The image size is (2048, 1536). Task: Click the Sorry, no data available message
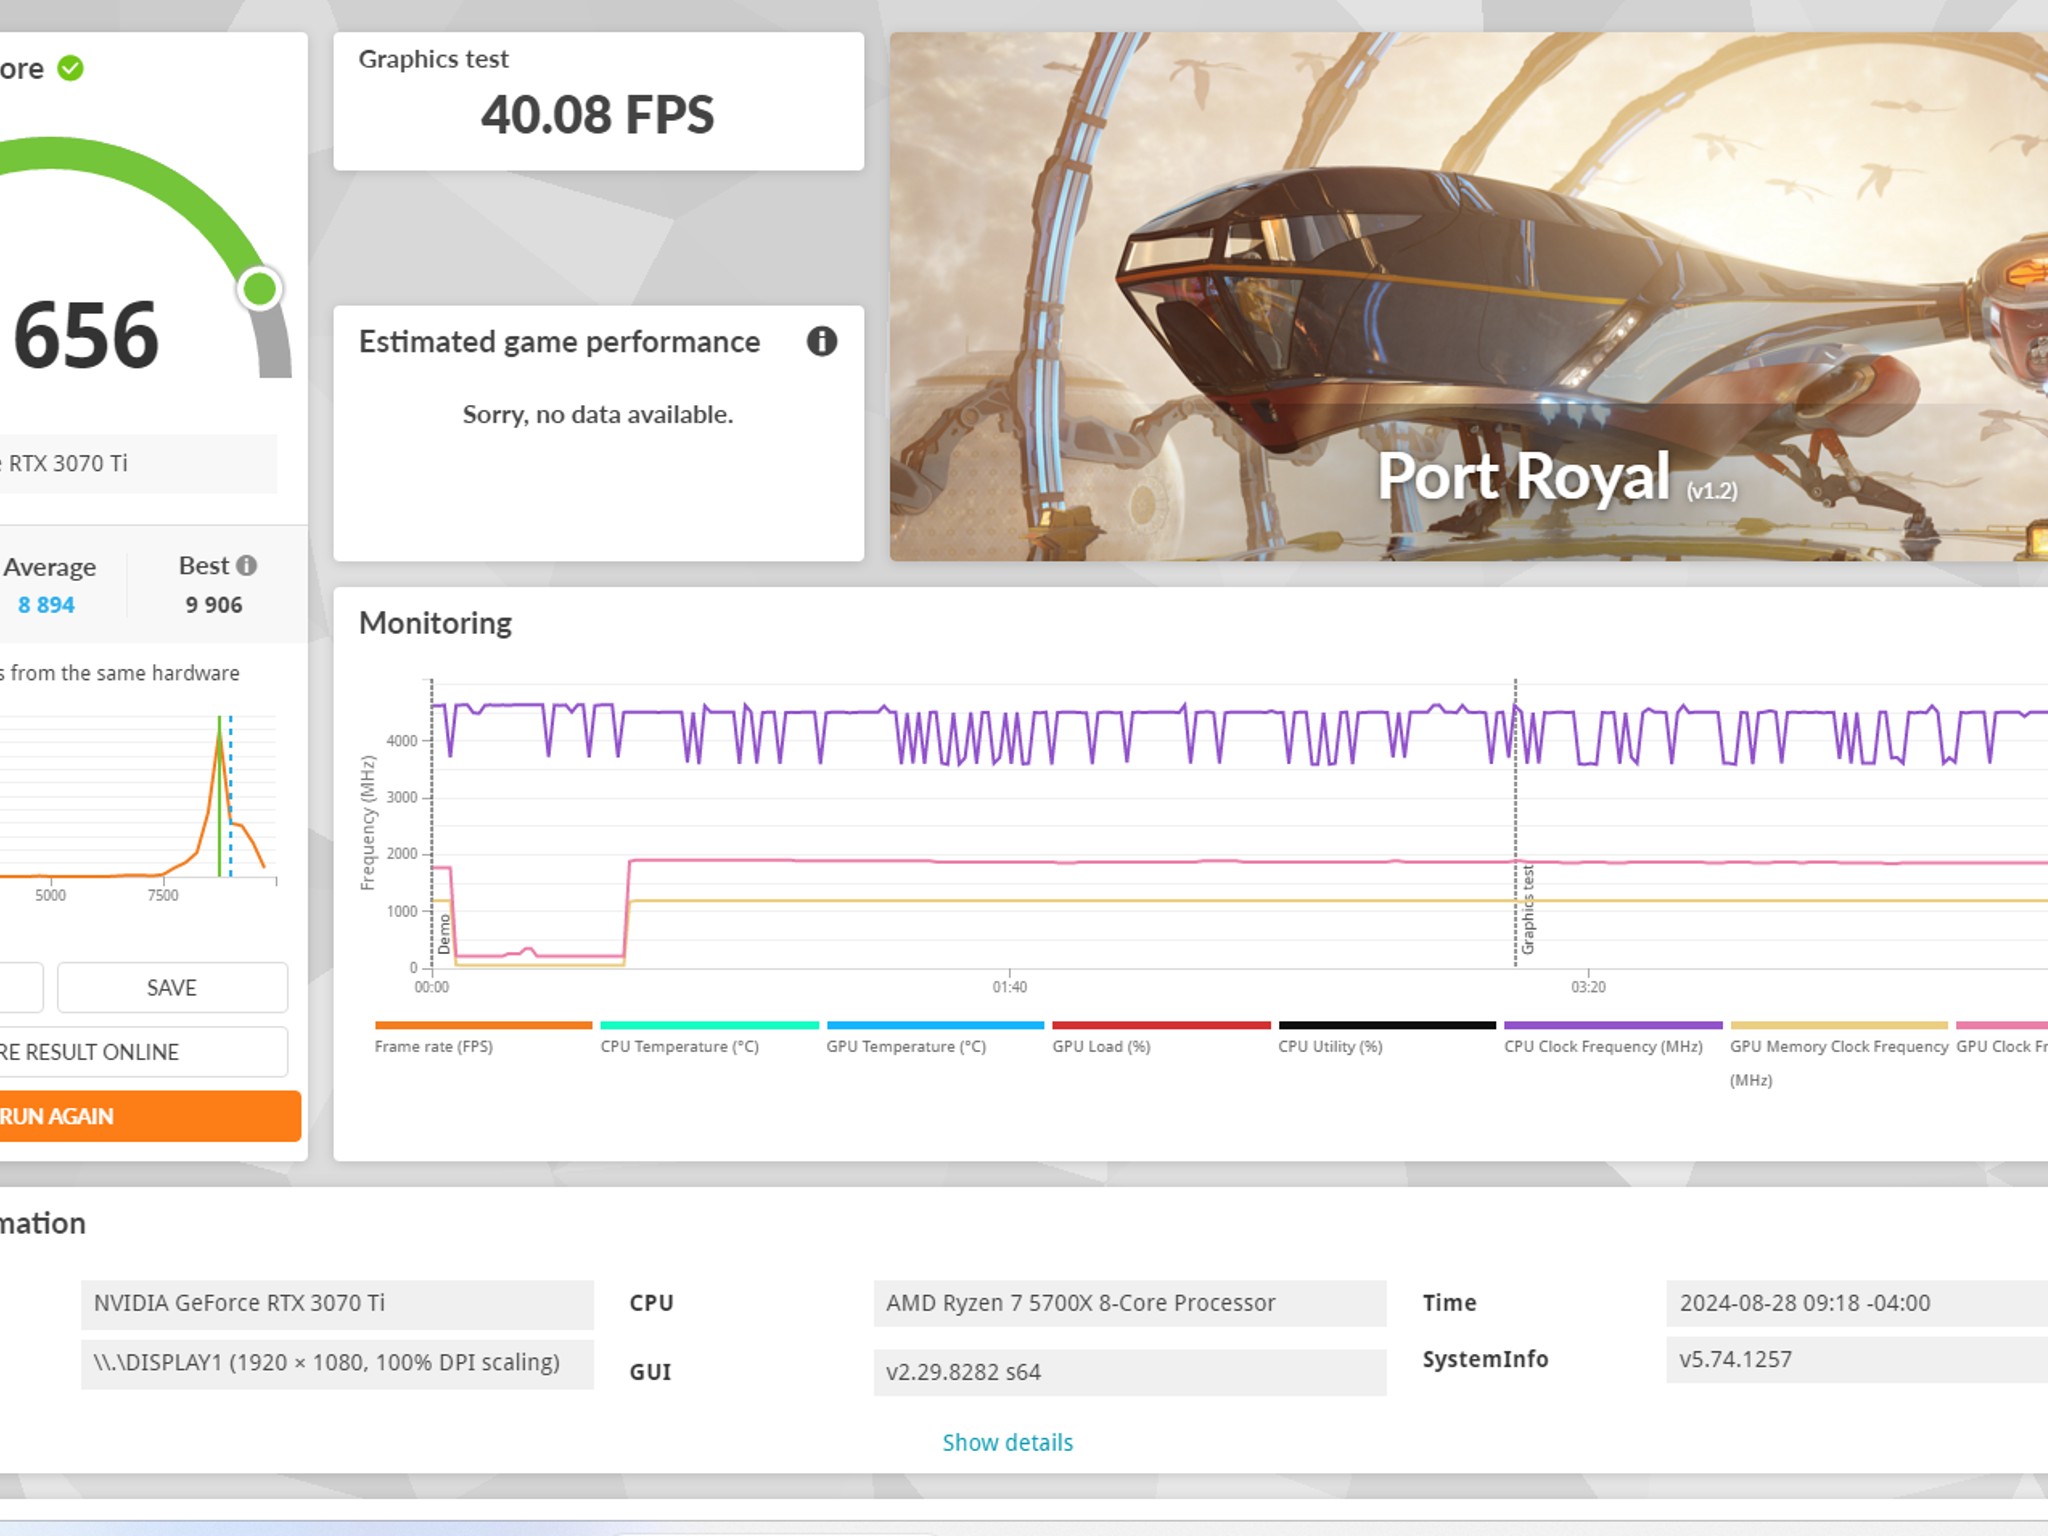coord(598,414)
